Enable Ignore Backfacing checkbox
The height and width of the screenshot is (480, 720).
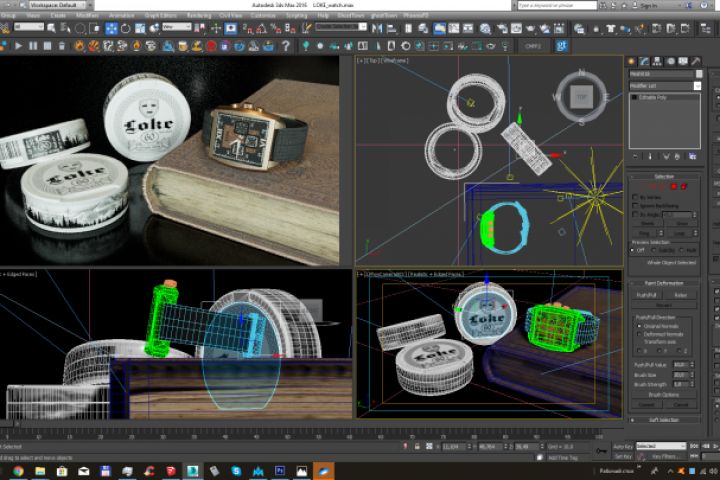(x=637, y=206)
